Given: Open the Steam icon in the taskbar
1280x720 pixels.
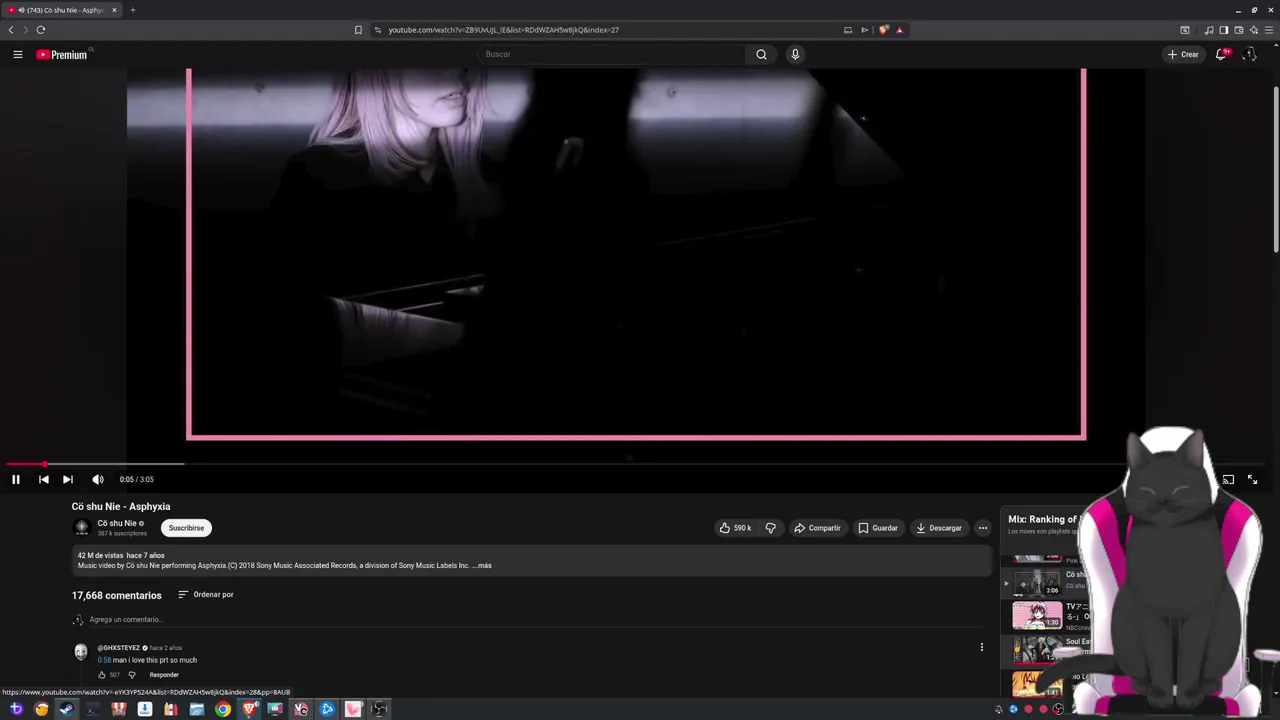Looking at the screenshot, I should pyautogui.click(x=67, y=709).
